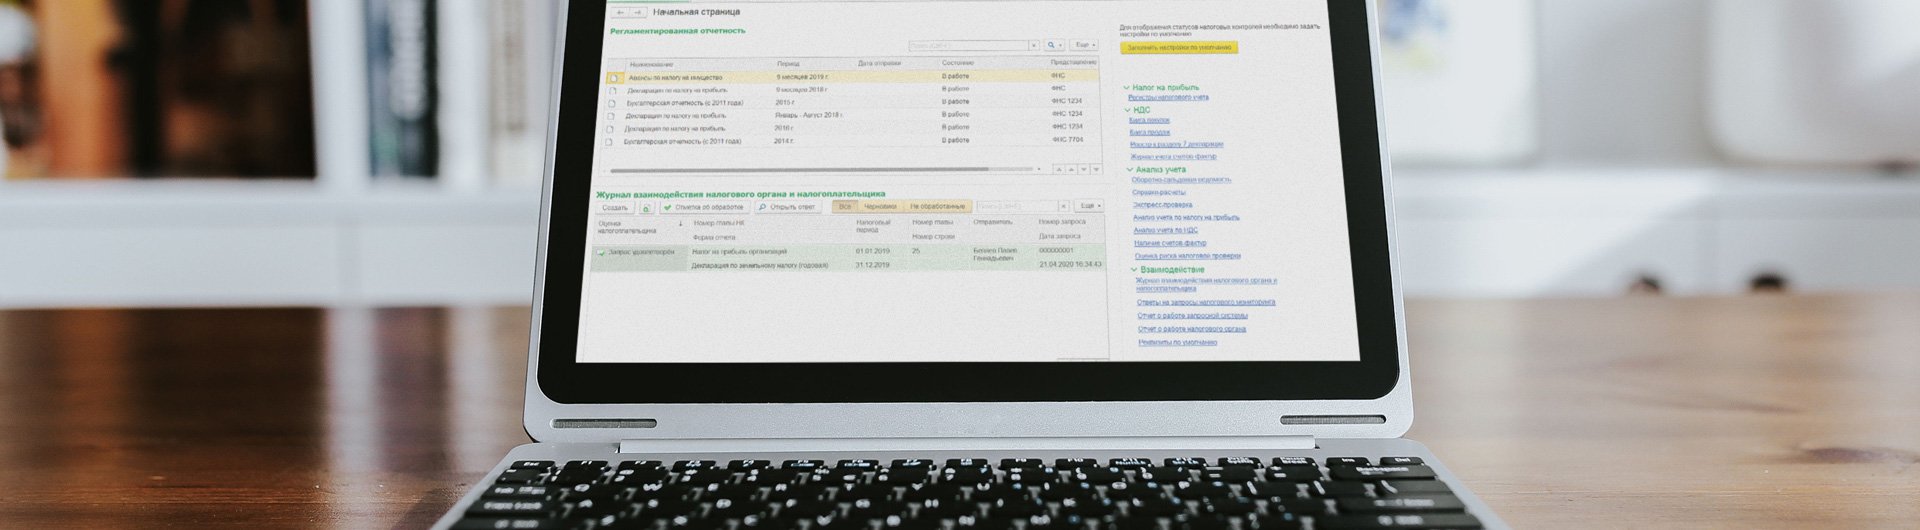The width and height of the screenshot is (1920, 530).
Task: Click the Запрос удовлетворён status icon
Action: pos(601,253)
